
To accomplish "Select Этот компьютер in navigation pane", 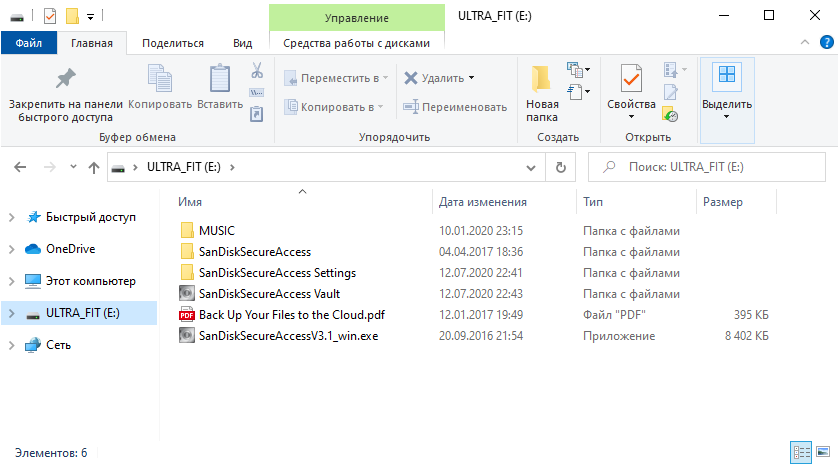I will pos(90,281).
